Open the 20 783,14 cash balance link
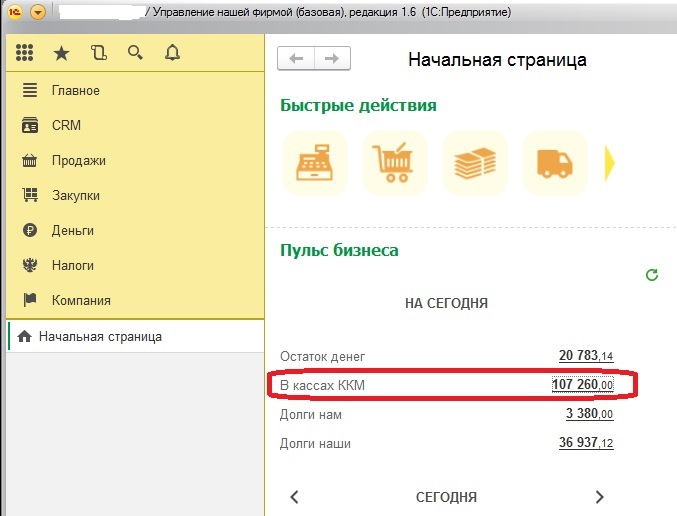Screen dimensions: 677x516 click(x=585, y=356)
